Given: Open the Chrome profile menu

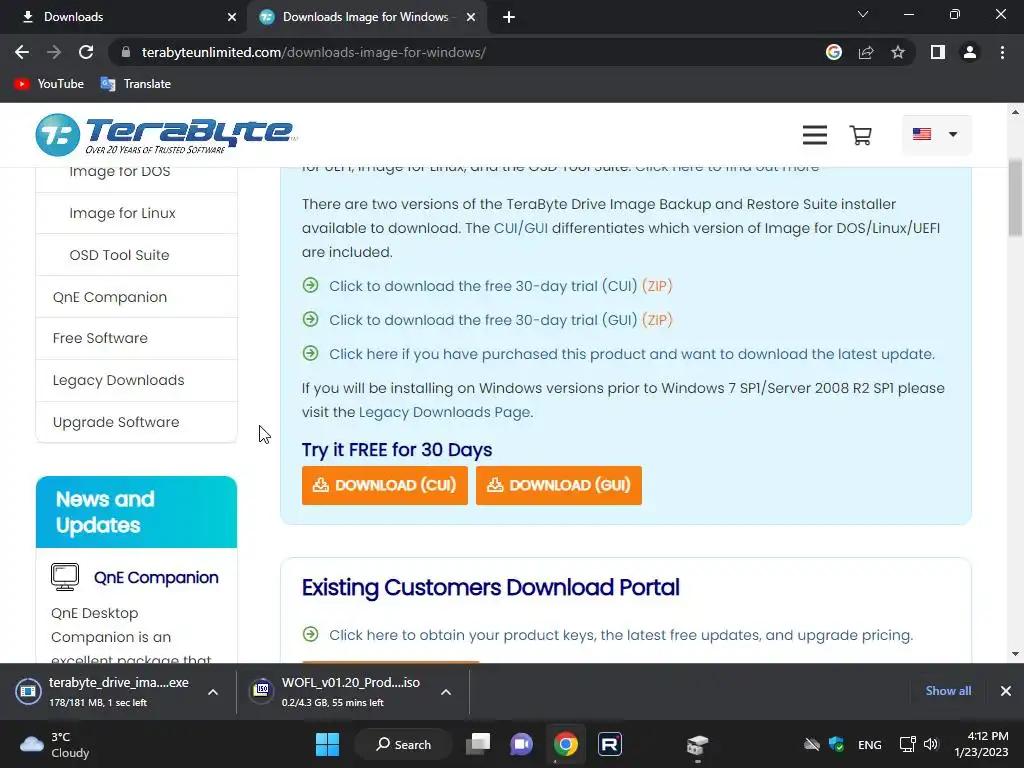Looking at the screenshot, I should point(970,52).
